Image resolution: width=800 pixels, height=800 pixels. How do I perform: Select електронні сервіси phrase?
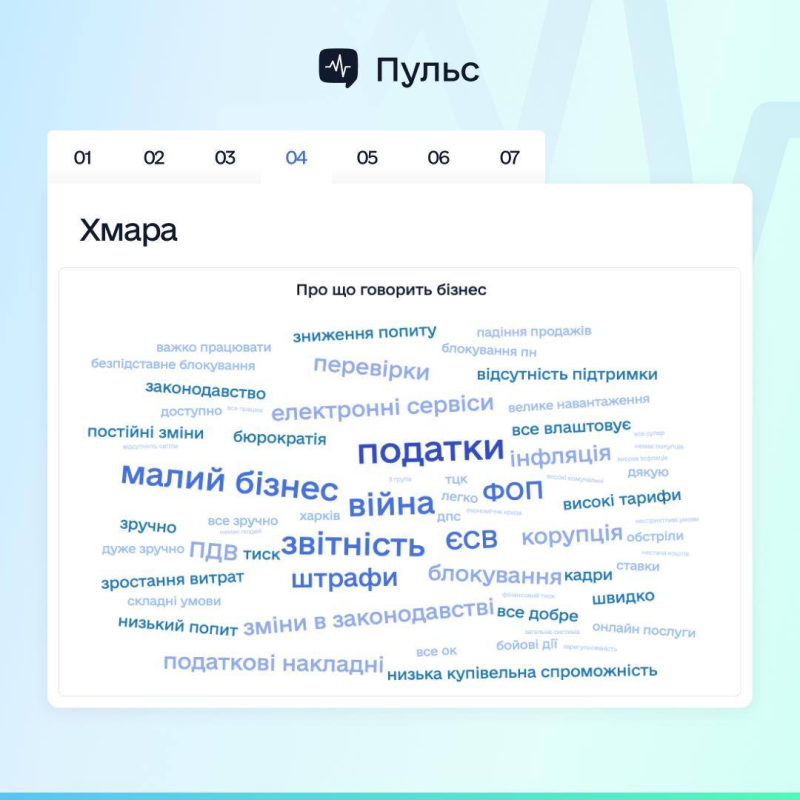click(382, 407)
